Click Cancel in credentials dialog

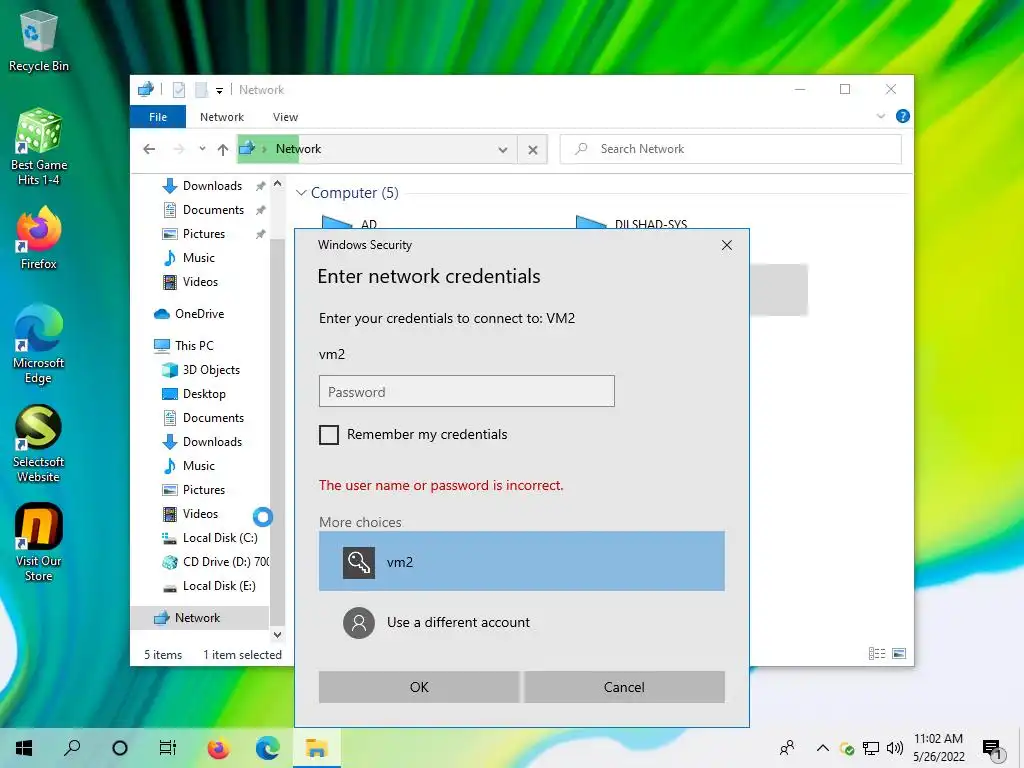coord(624,687)
